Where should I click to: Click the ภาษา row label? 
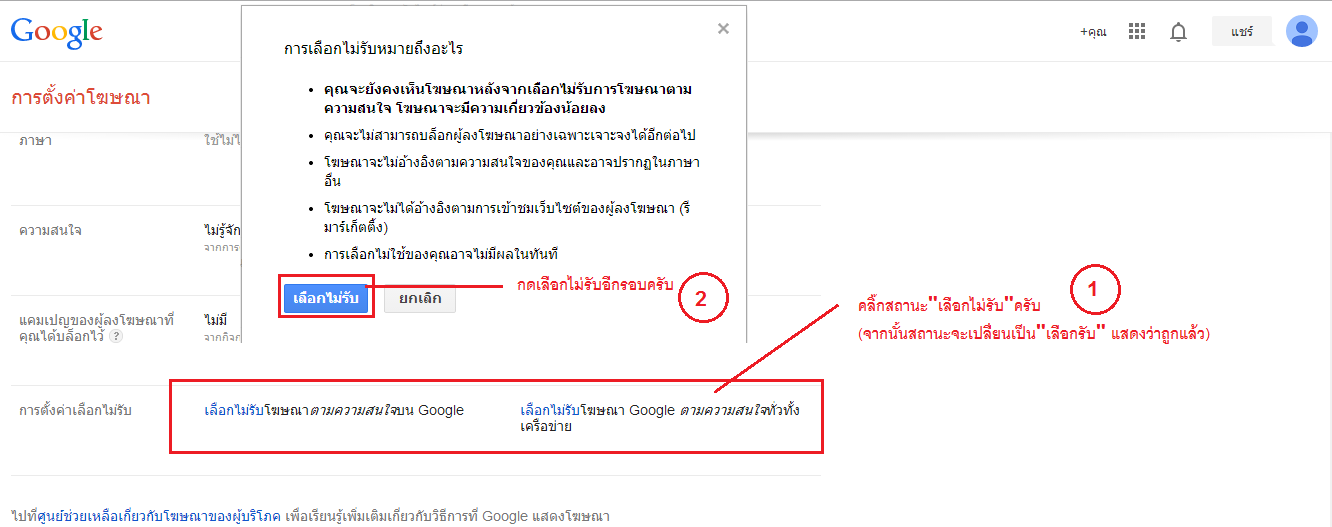coord(36,140)
